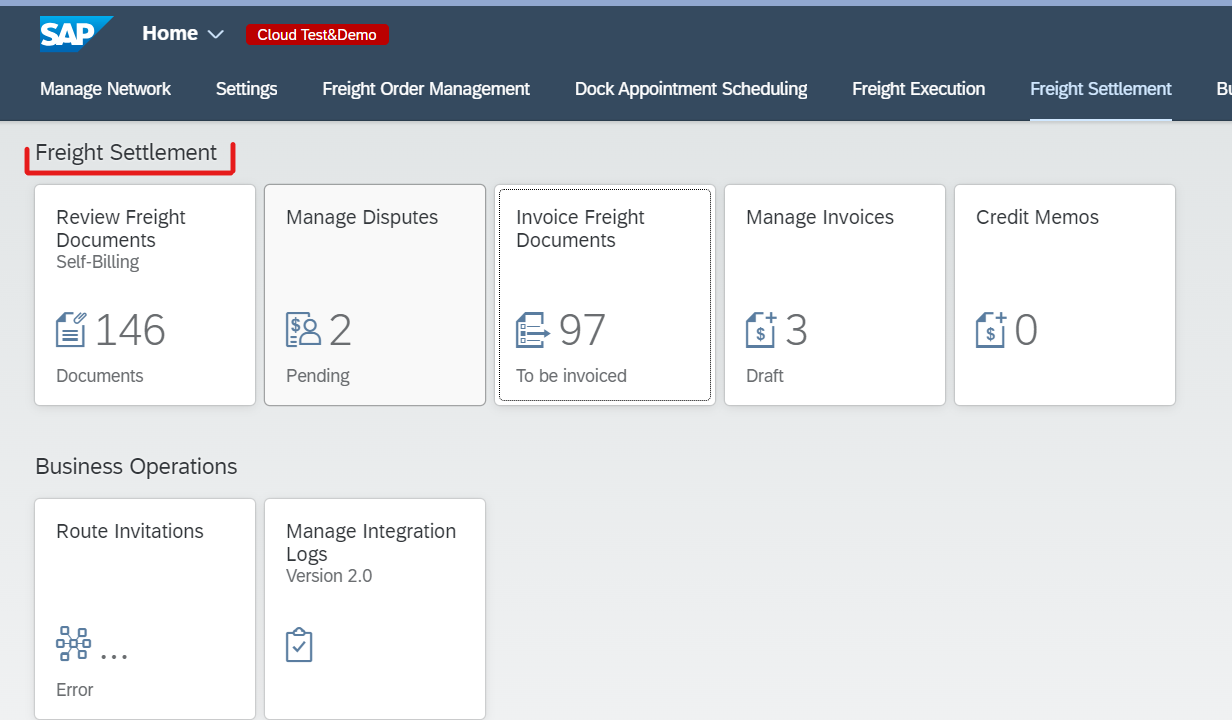Screen dimensions: 1232x720
Task: Select the Manage Network menu item
Action: pyautogui.click(x=105, y=89)
